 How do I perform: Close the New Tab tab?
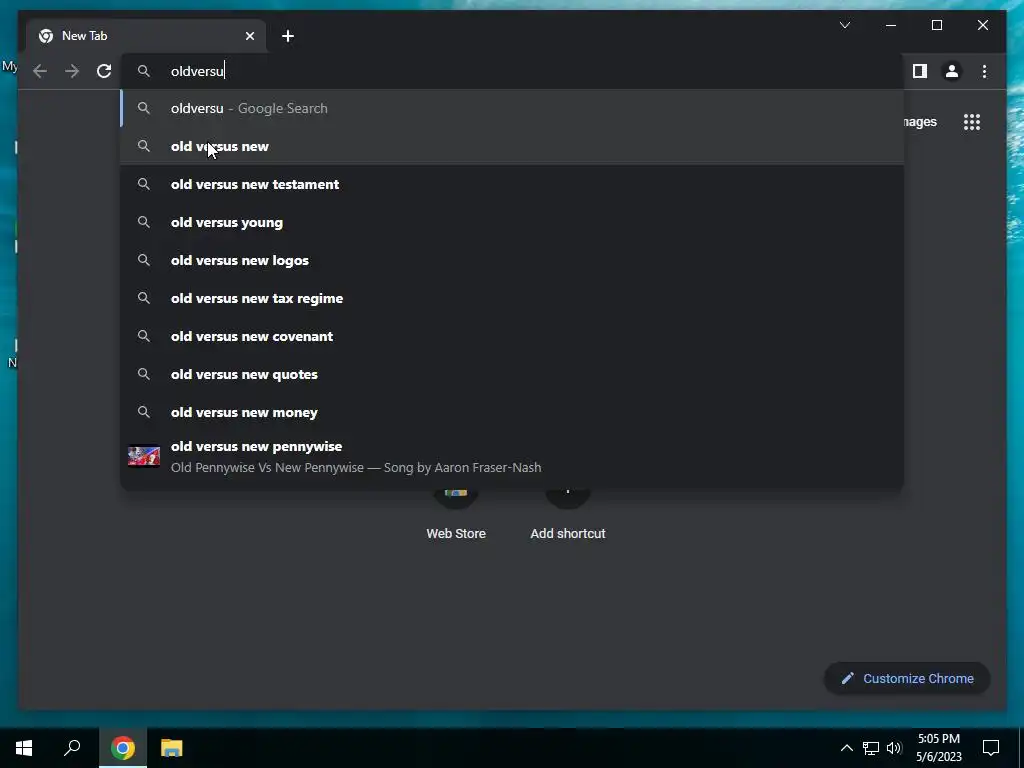click(249, 36)
